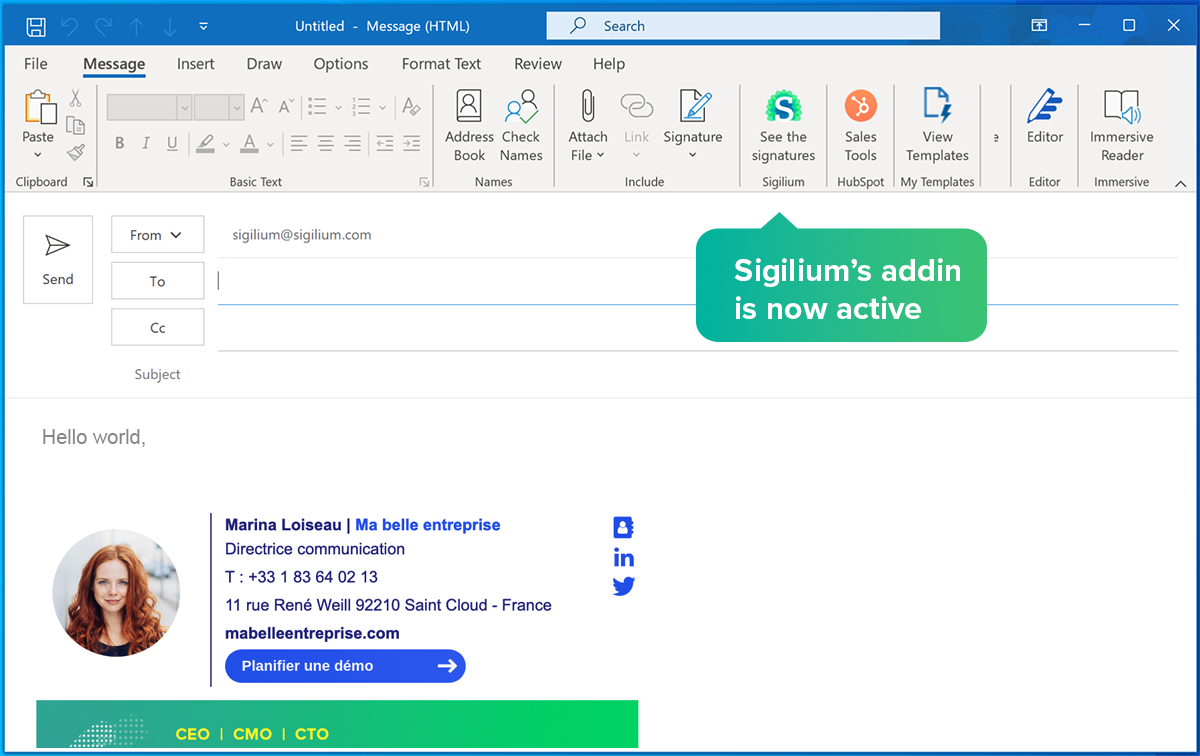The image size is (1200, 756).
Task: Open Customize Quick Access Toolbar dropdown
Action: (204, 26)
